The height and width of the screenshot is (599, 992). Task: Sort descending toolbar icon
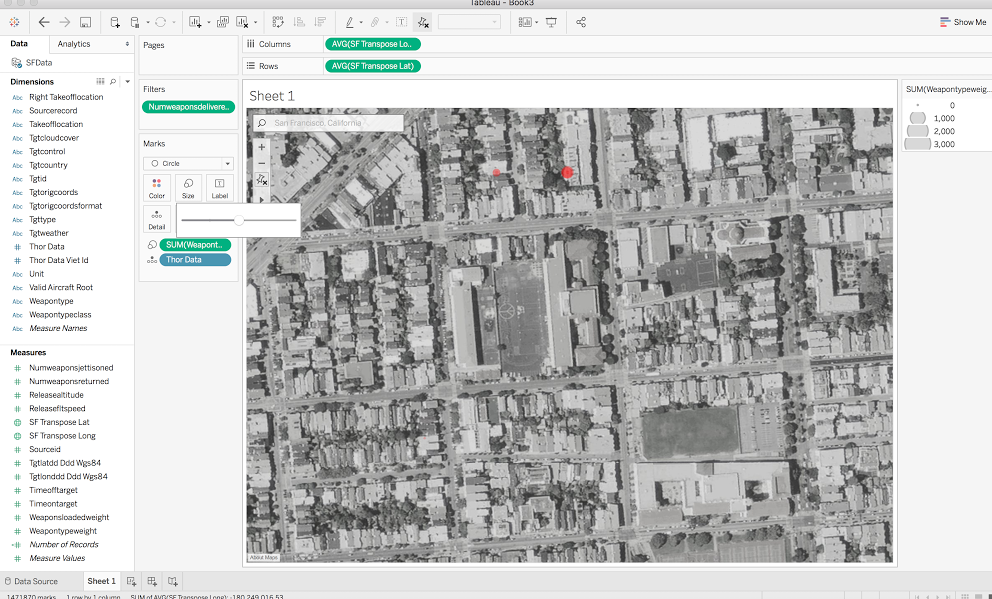click(320, 22)
